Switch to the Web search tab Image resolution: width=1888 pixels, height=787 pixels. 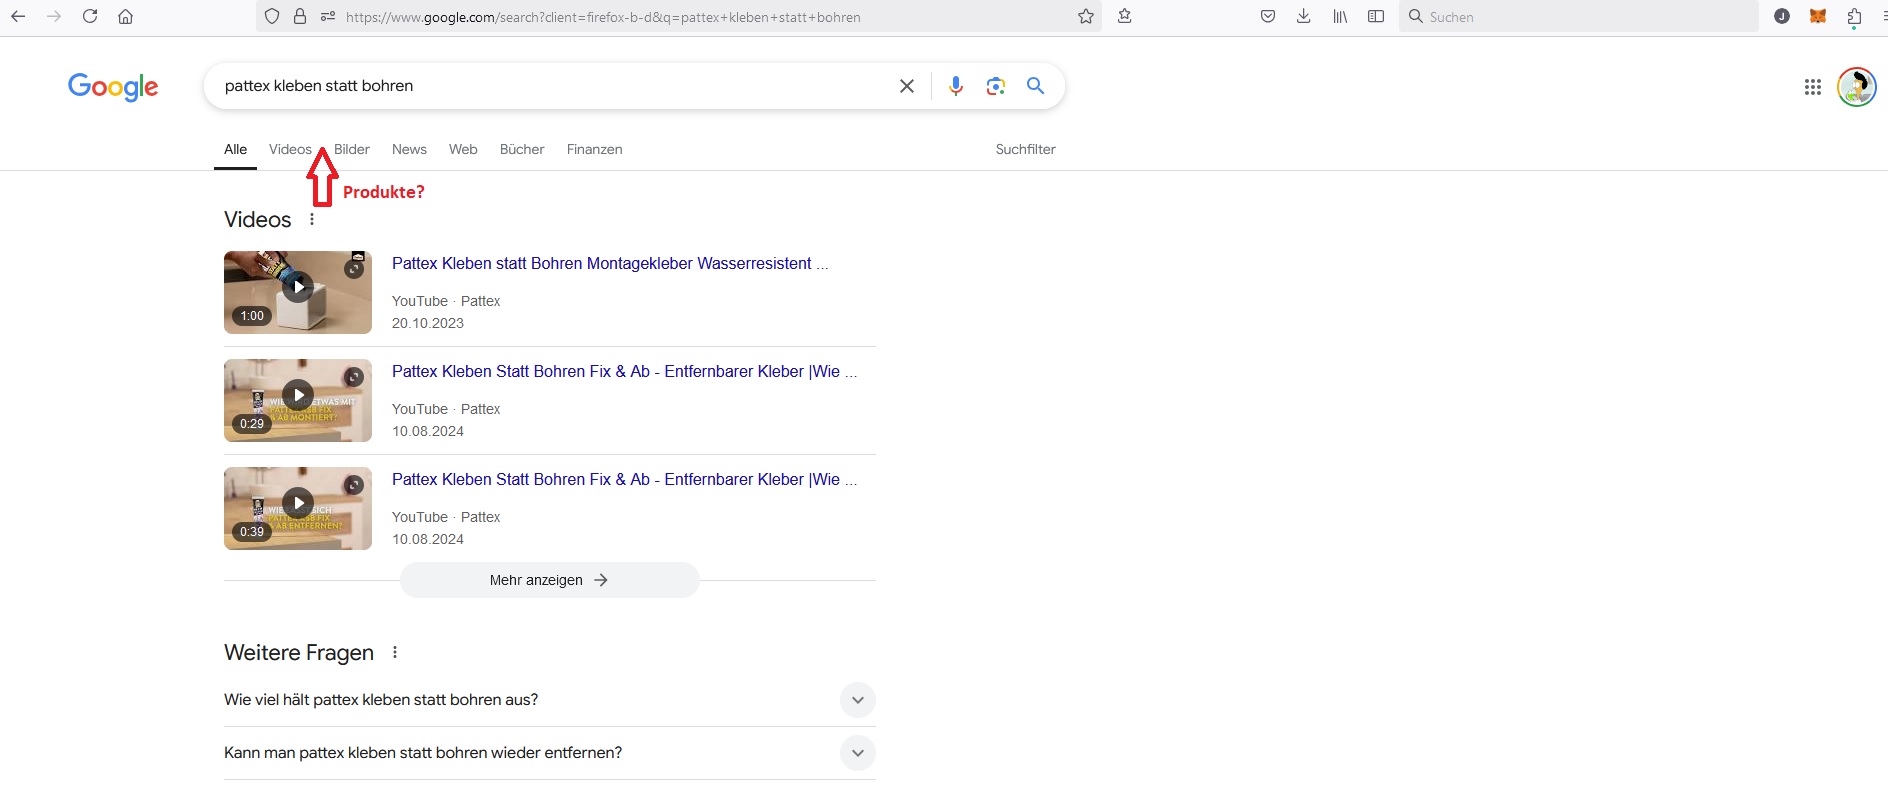tap(463, 149)
